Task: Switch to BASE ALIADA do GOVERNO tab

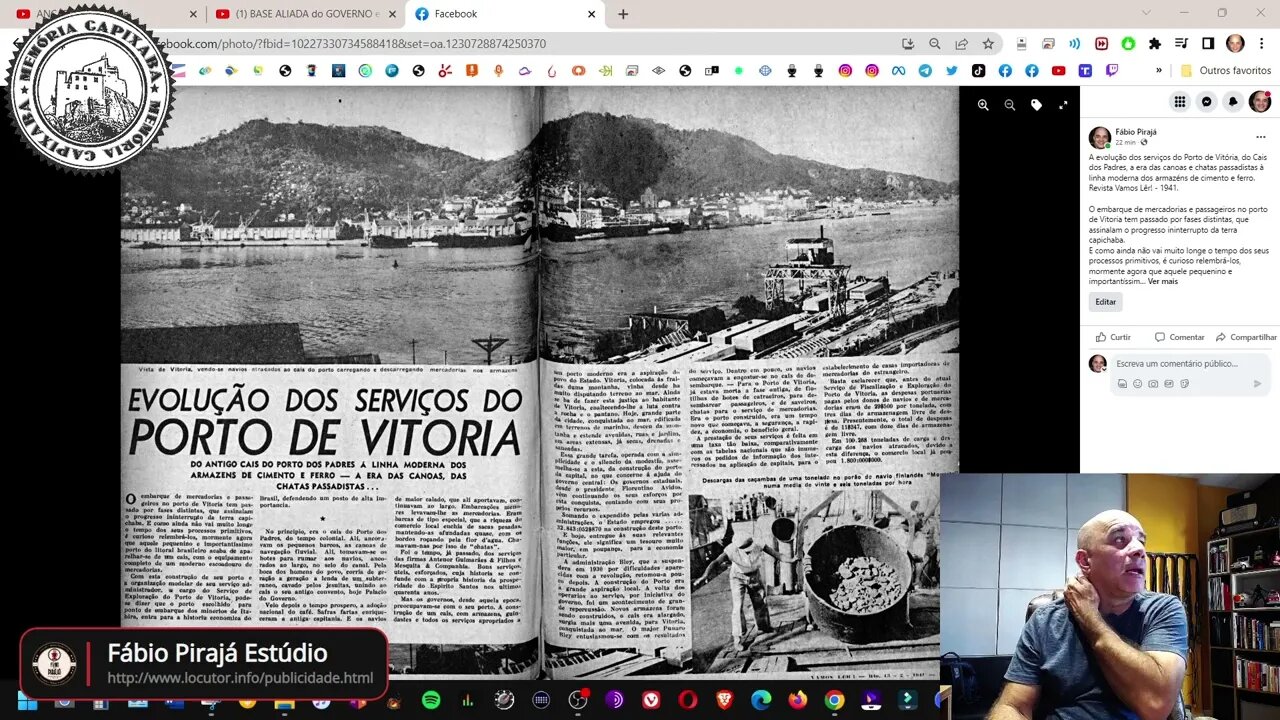Action: click(x=305, y=14)
